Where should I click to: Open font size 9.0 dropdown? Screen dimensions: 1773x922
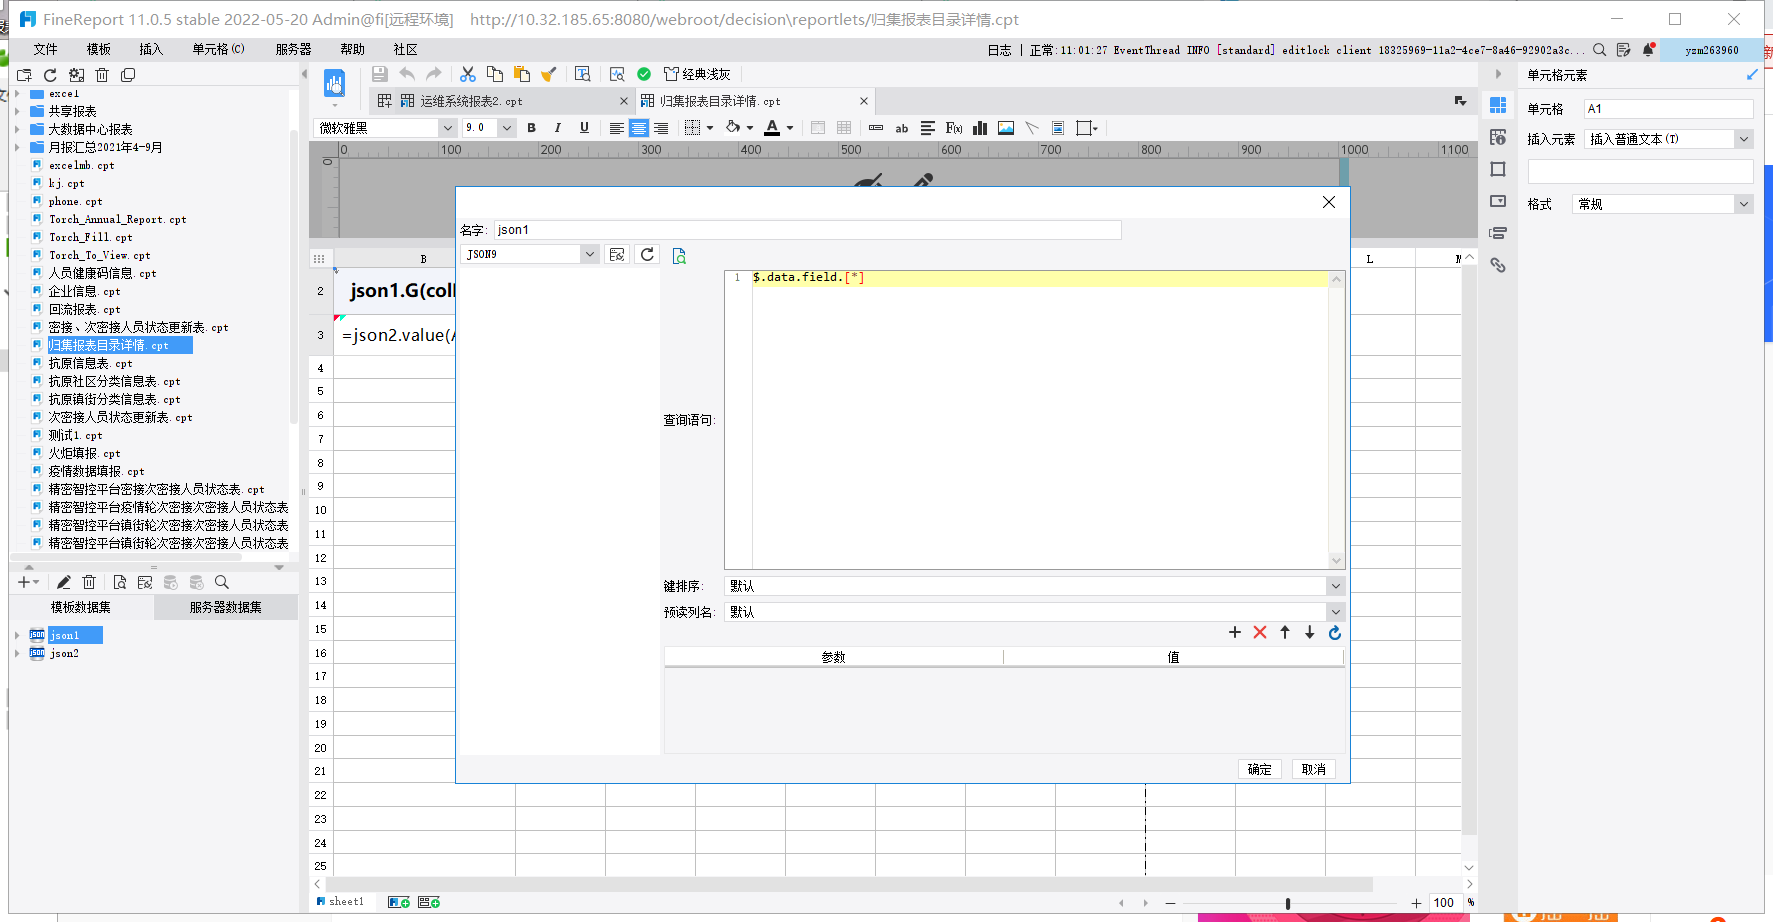pyautogui.click(x=507, y=128)
